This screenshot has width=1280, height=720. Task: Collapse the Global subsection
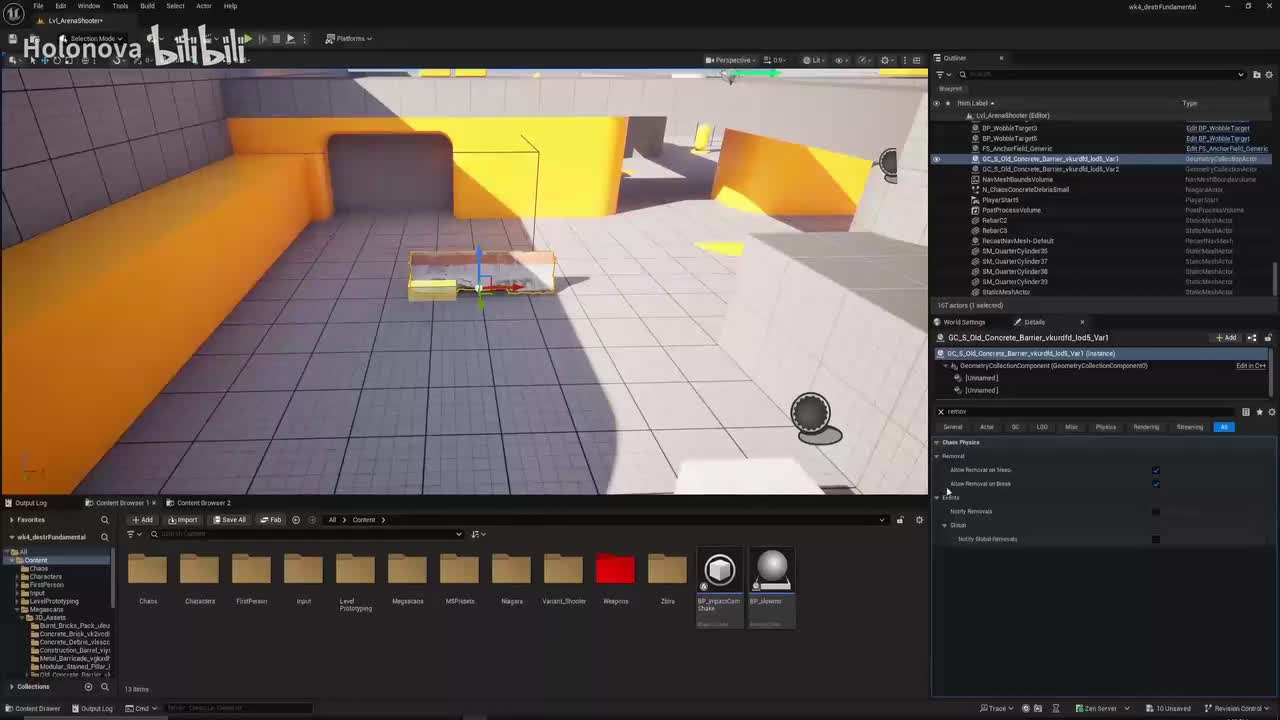coord(945,525)
